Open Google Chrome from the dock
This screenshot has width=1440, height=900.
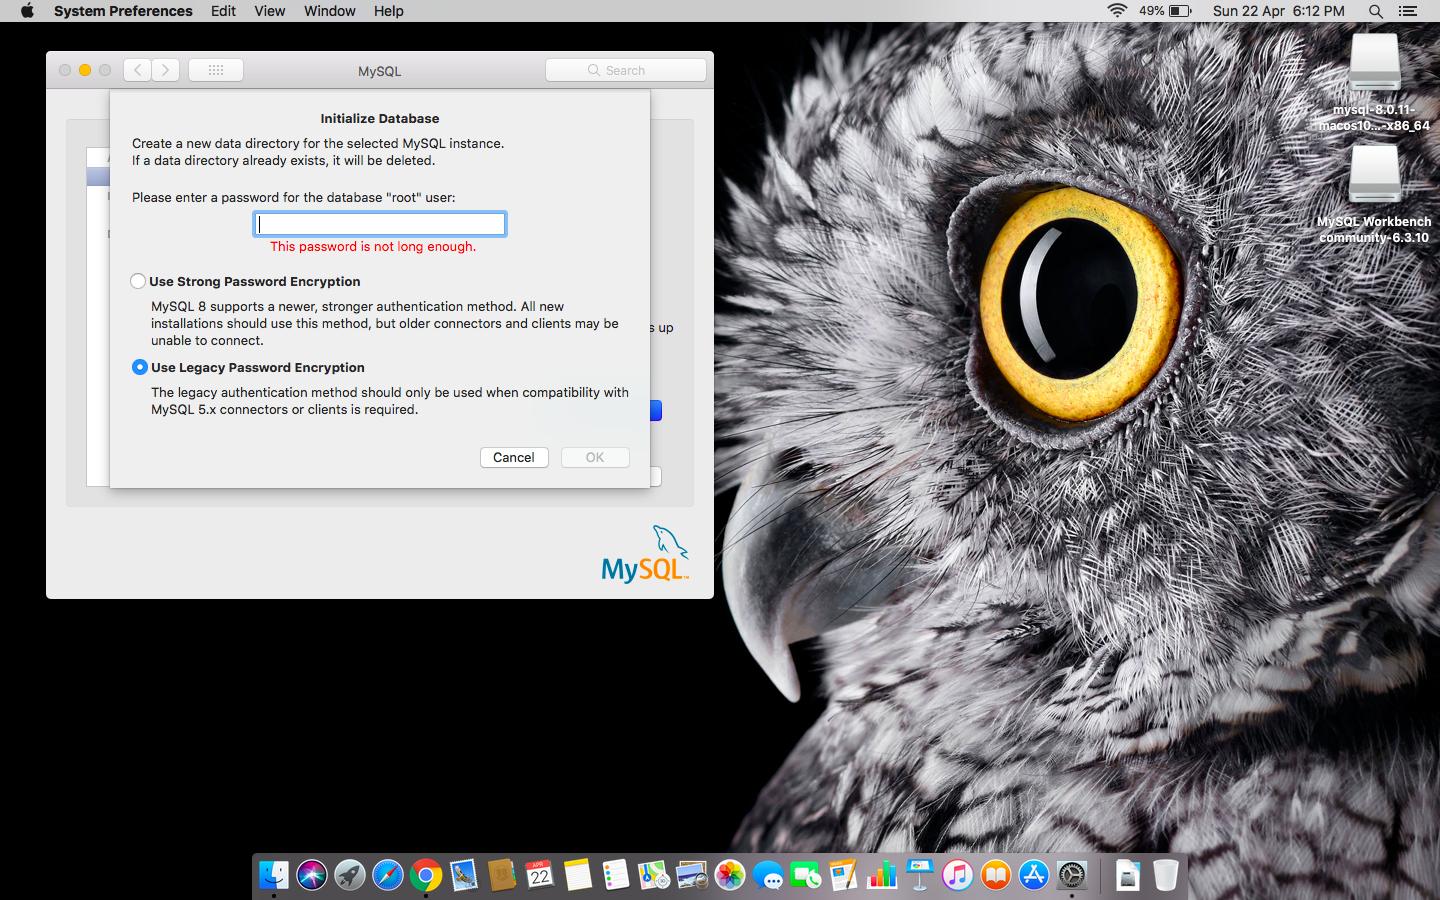pos(425,876)
